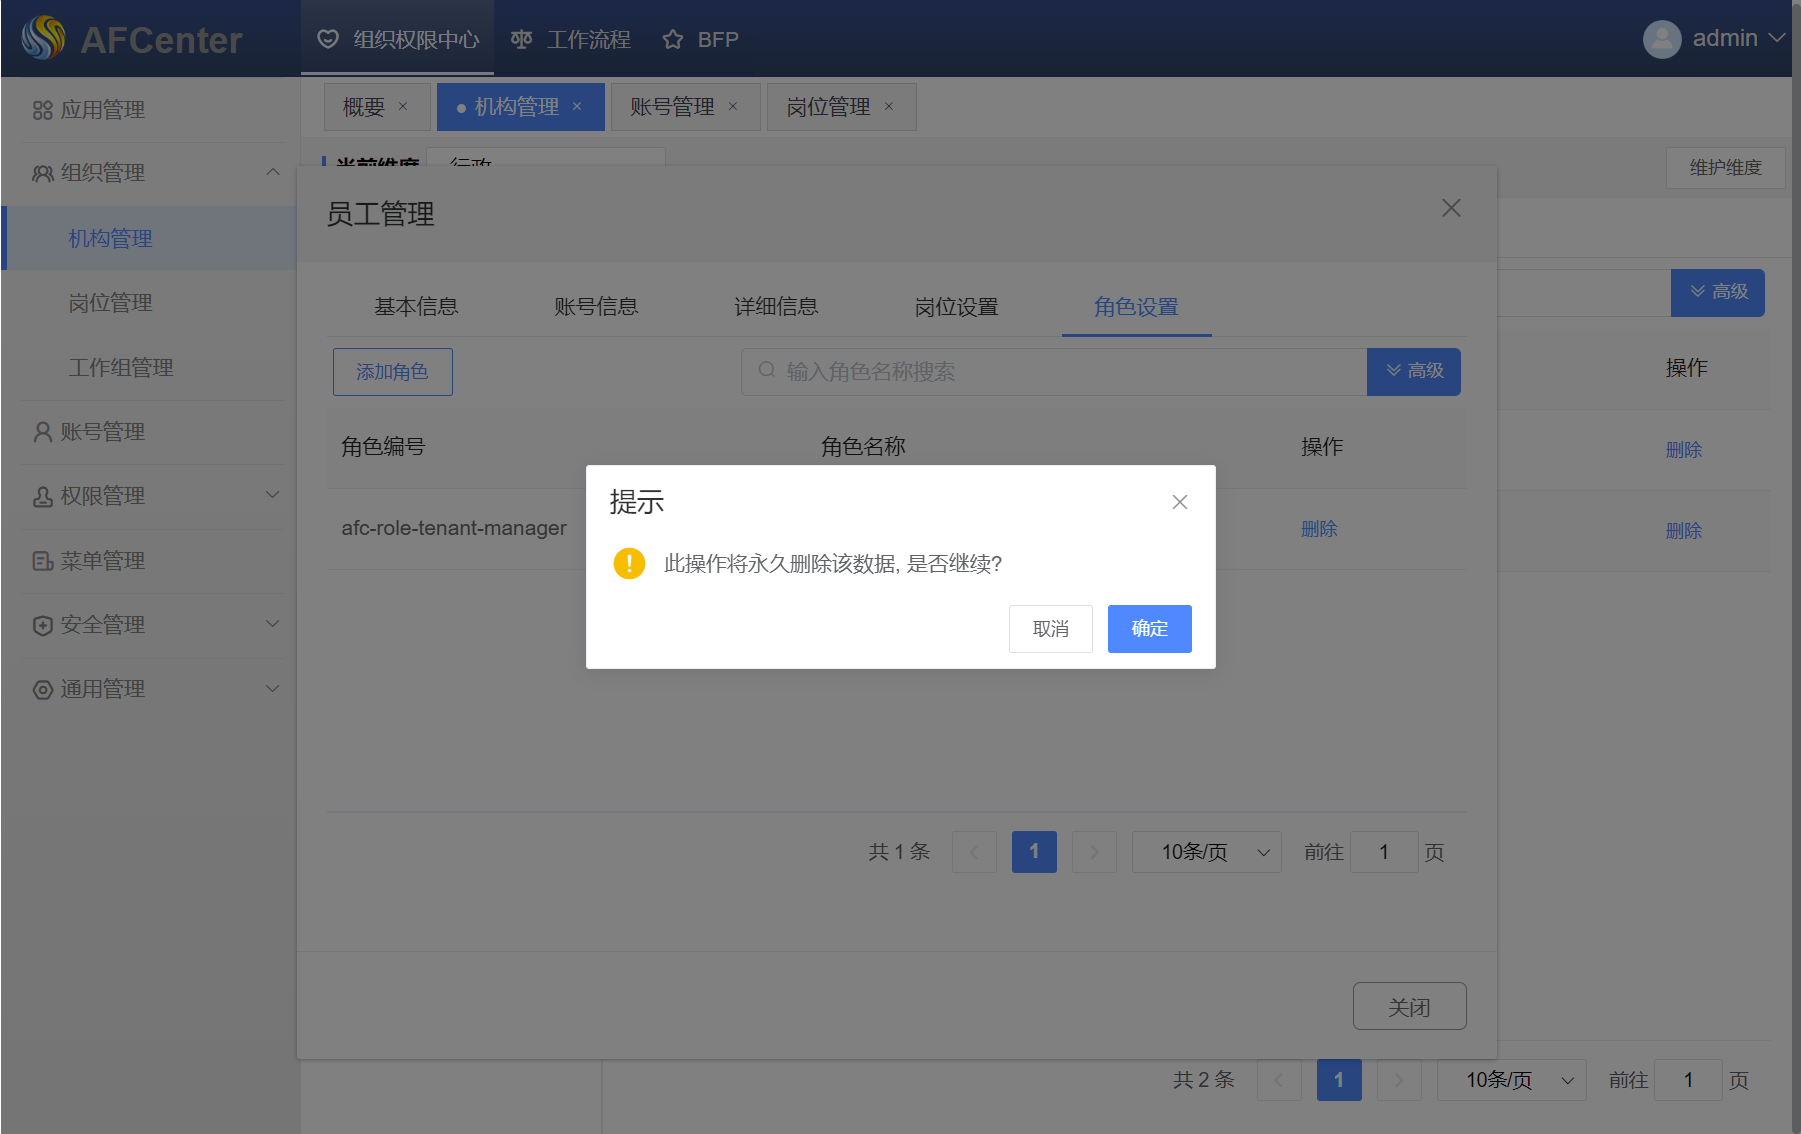Collapse the 组织管理 sidebar section
Viewport: 1801px width, 1134px height.
[x=272, y=172]
